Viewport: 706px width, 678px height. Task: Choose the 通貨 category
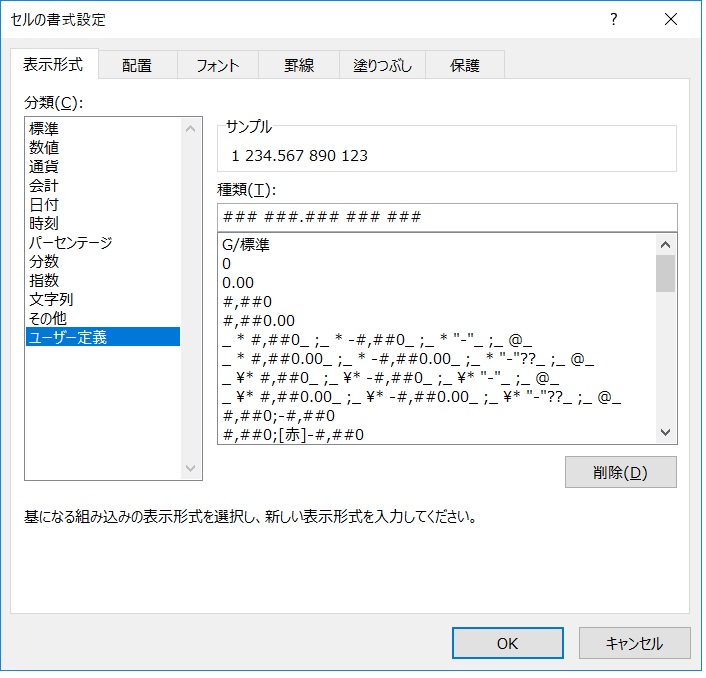click(104, 167)
